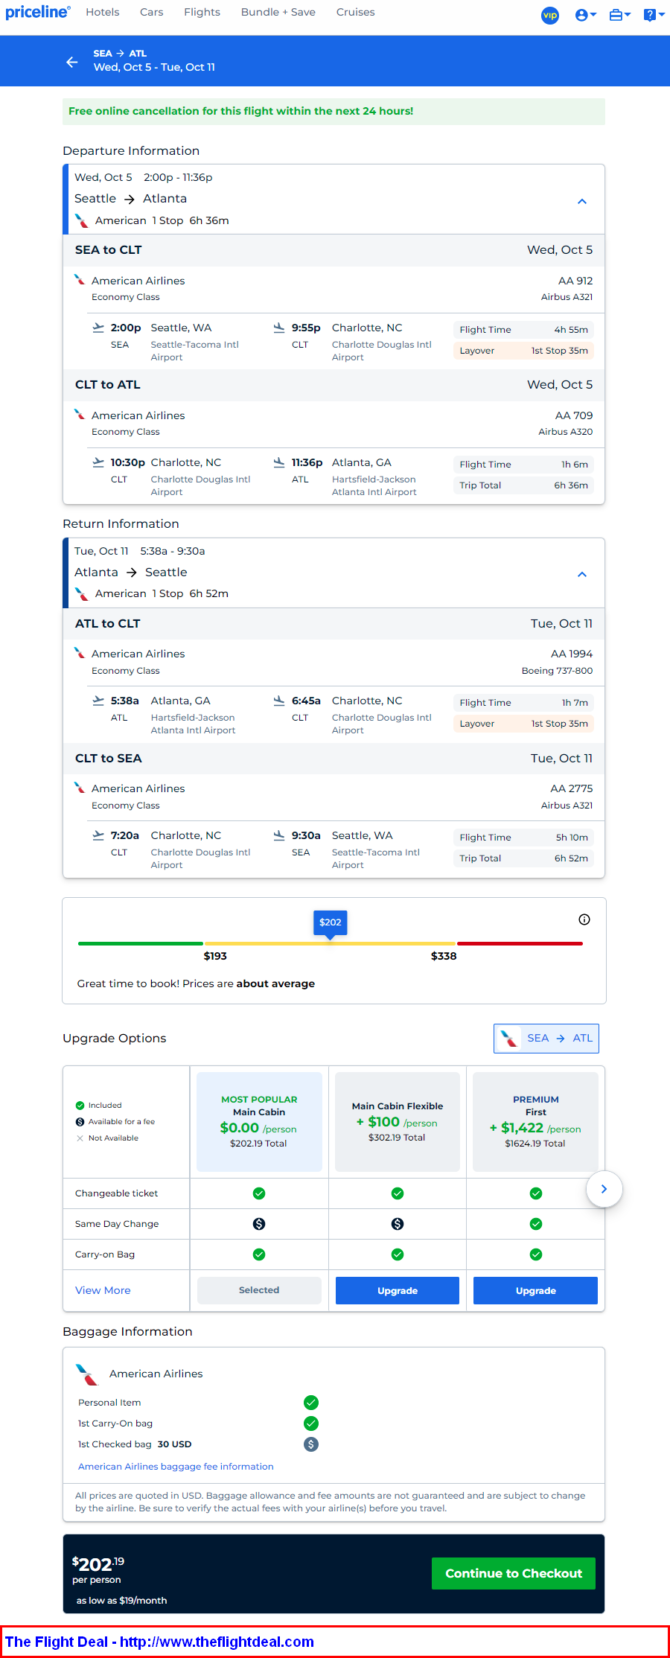Click the green Included legend icon
670x1658 pixels.
click(x=80, y=1105)
